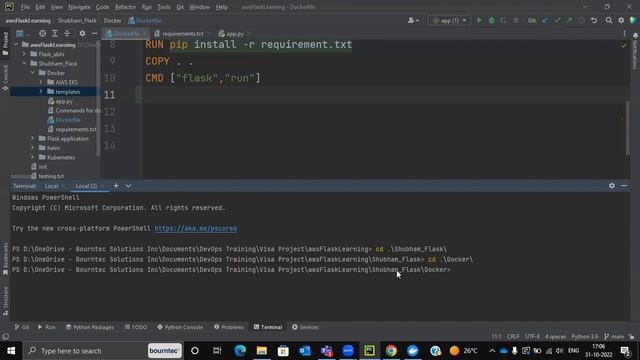Expand the helm folder
The width and height of the screenshot is (640, 360).
pos(33,148)
